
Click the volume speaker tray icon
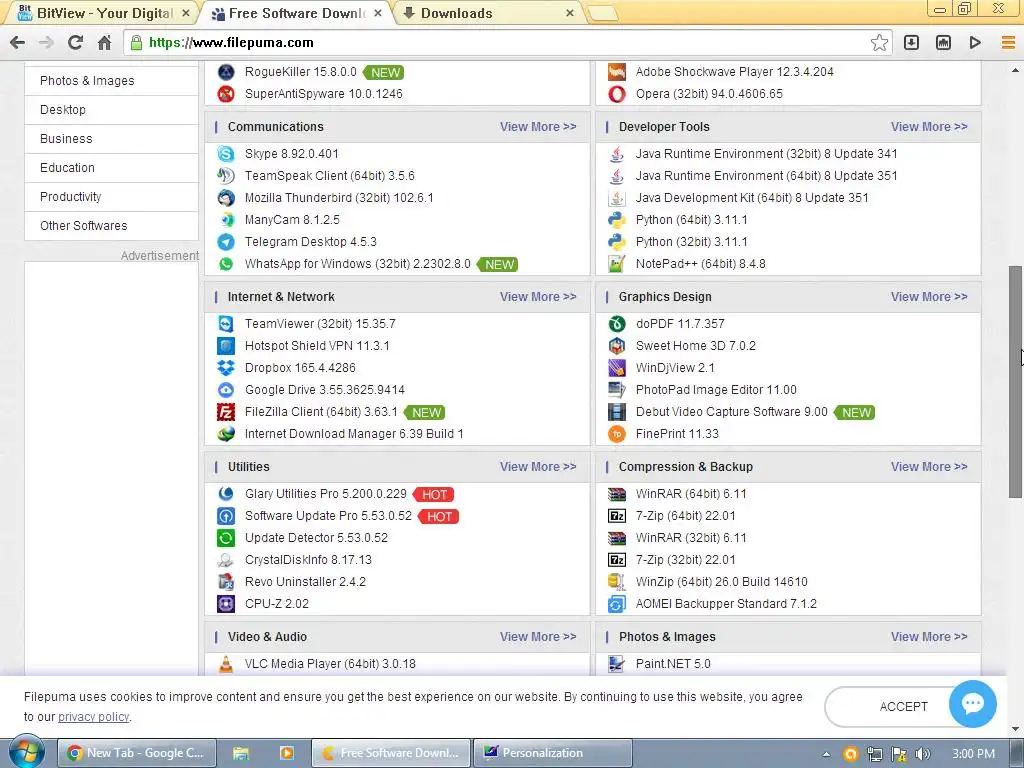click(x=922, y=754)
